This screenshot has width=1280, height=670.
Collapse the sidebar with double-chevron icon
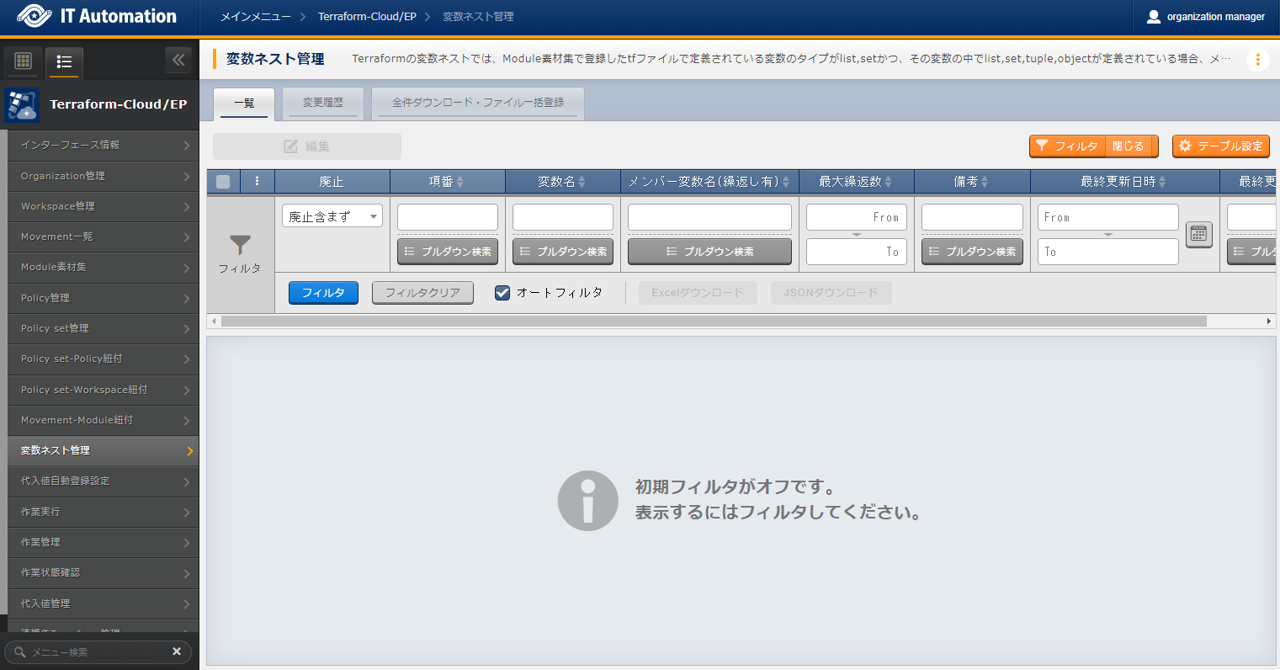pyautogui.click(x=178, y=60)
